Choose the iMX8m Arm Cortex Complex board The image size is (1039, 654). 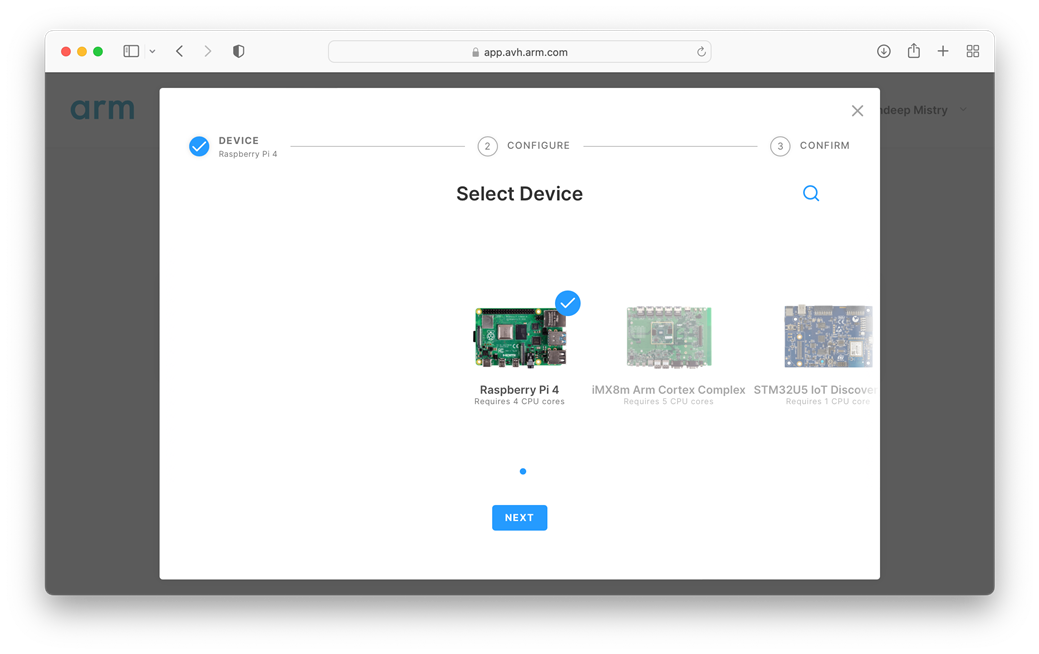pyautogui.click(x=669, y=337)
